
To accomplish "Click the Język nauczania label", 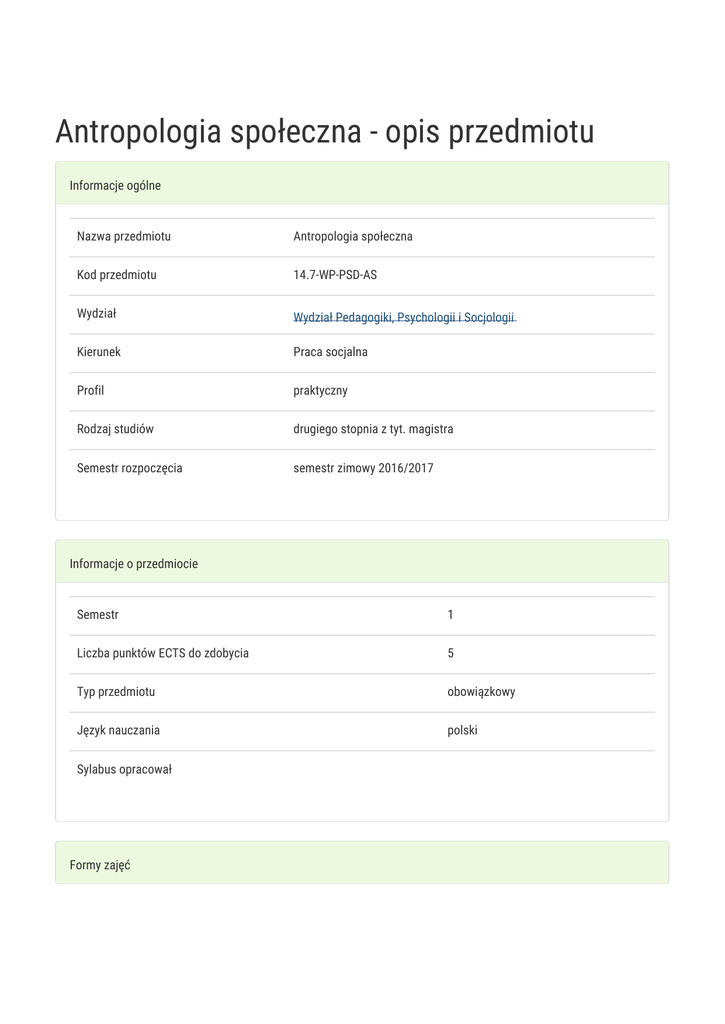I will (x=118, y=729).
